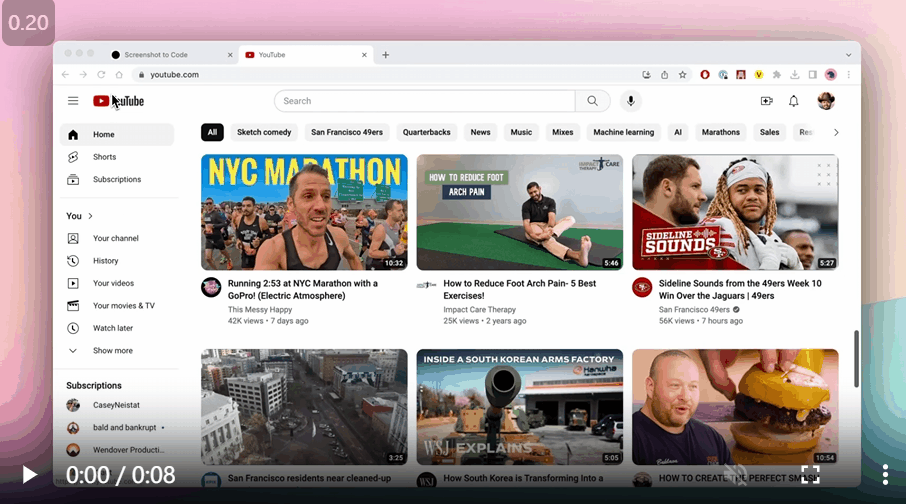
Task: Open Running 2:53 at NYC Marathon title
Action: (302, 290)
